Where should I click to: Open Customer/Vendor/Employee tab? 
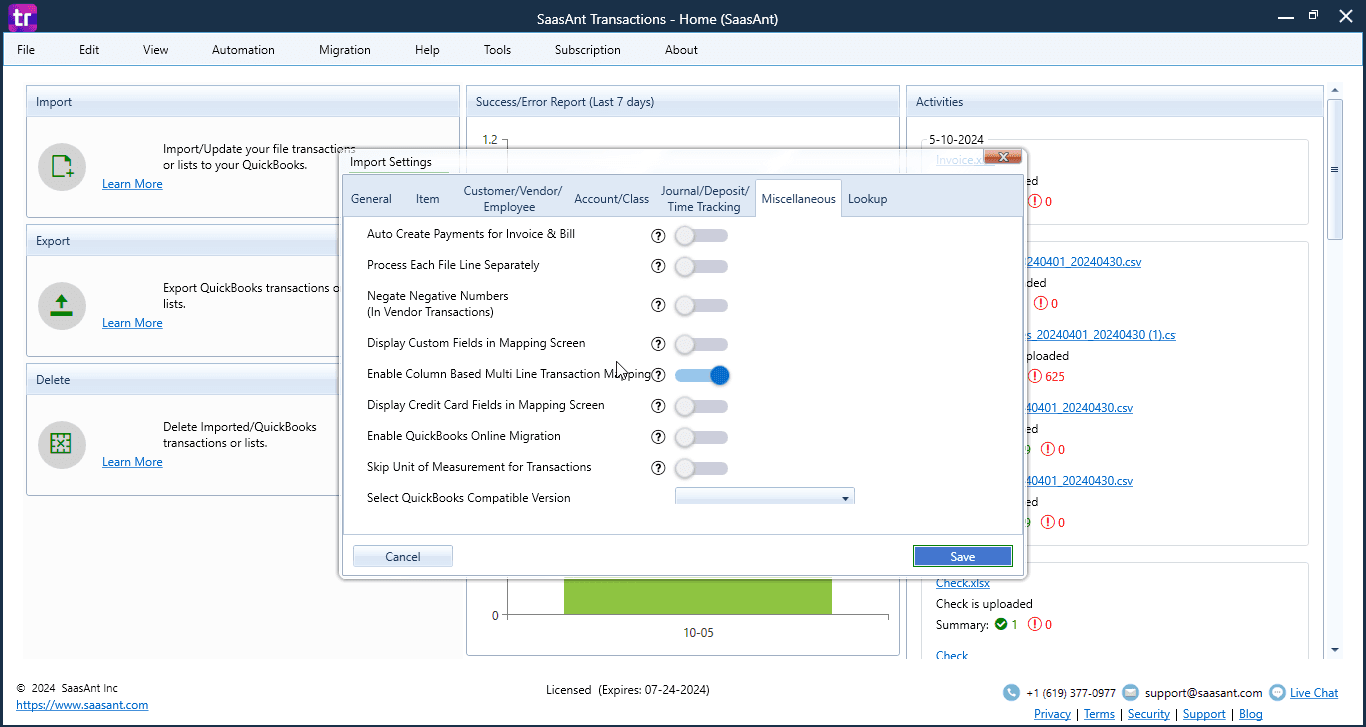coord(512,198)
